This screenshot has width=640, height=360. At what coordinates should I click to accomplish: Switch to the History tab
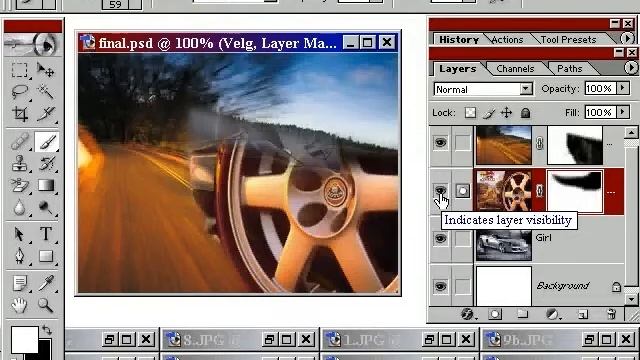[x=459, y=40]
